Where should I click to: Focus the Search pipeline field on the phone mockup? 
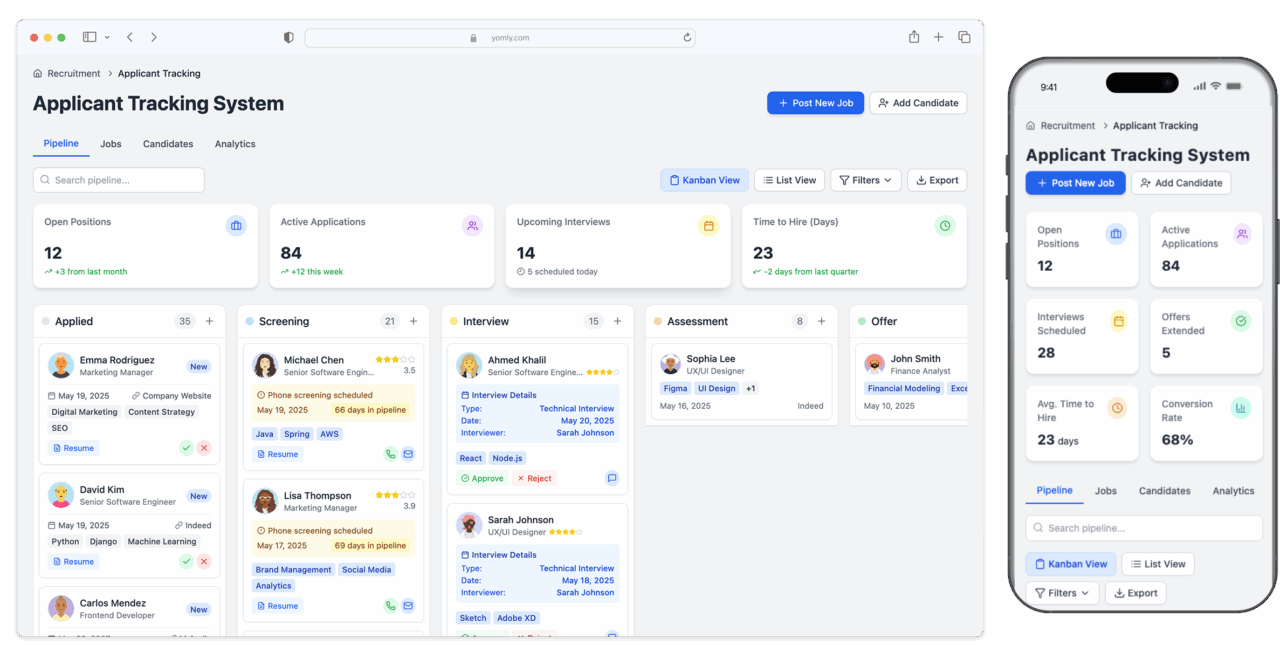1144,528
